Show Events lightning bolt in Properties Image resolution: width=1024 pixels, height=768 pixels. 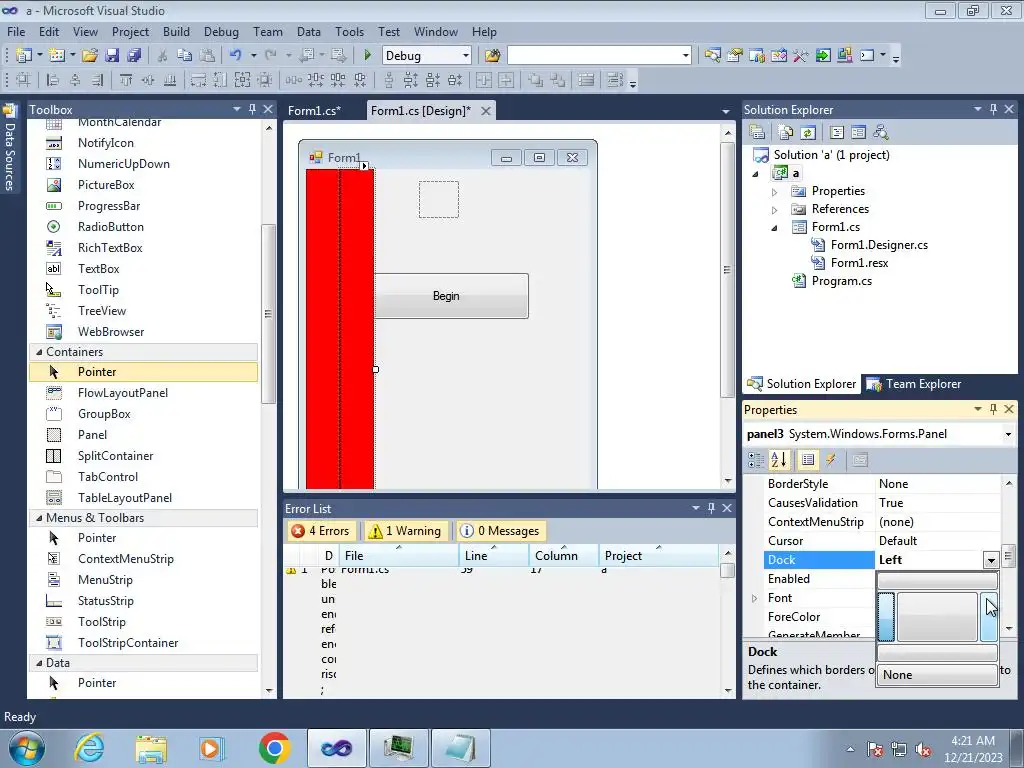pos(831,460)
